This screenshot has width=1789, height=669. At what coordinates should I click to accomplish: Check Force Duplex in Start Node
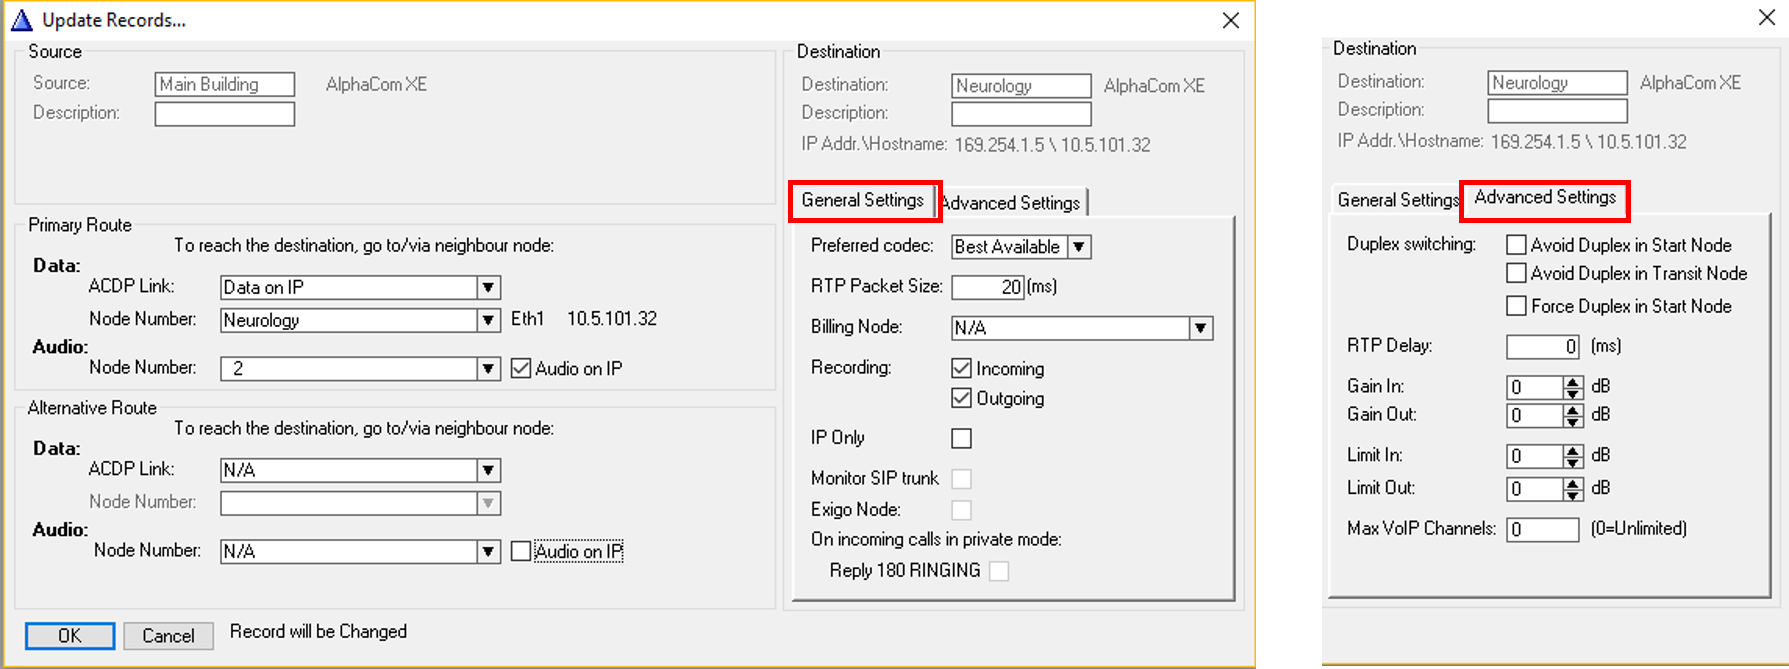pos(1516,306)
